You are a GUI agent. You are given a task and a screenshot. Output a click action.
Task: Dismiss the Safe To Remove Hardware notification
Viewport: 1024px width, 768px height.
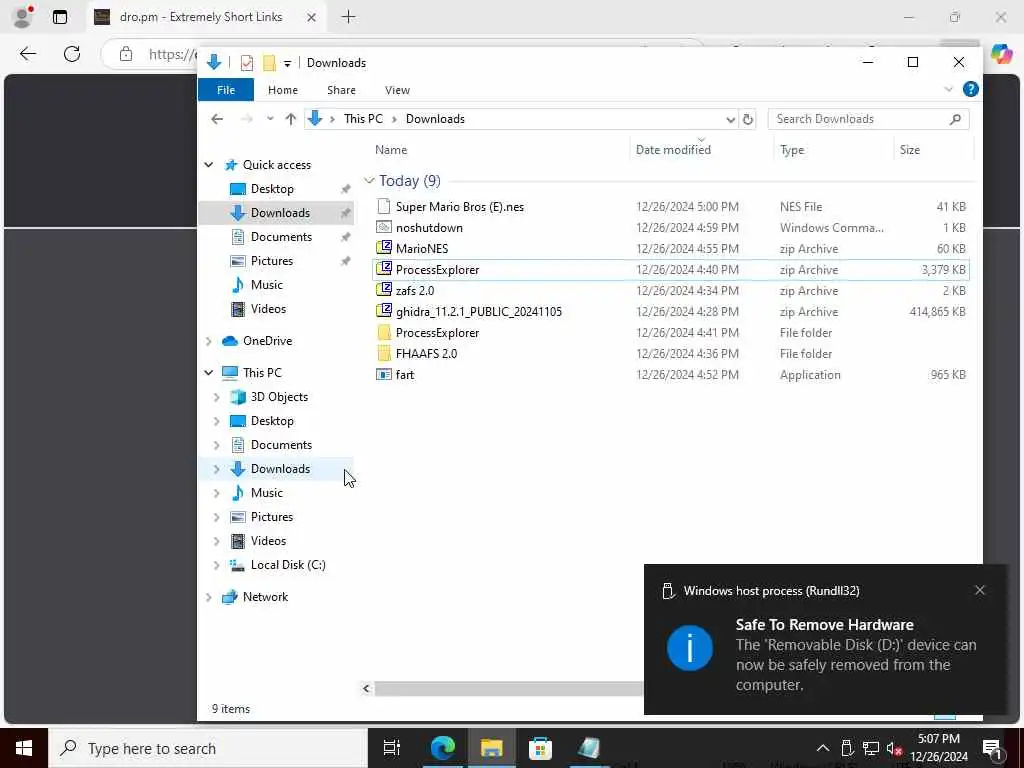tap(980, 590)
